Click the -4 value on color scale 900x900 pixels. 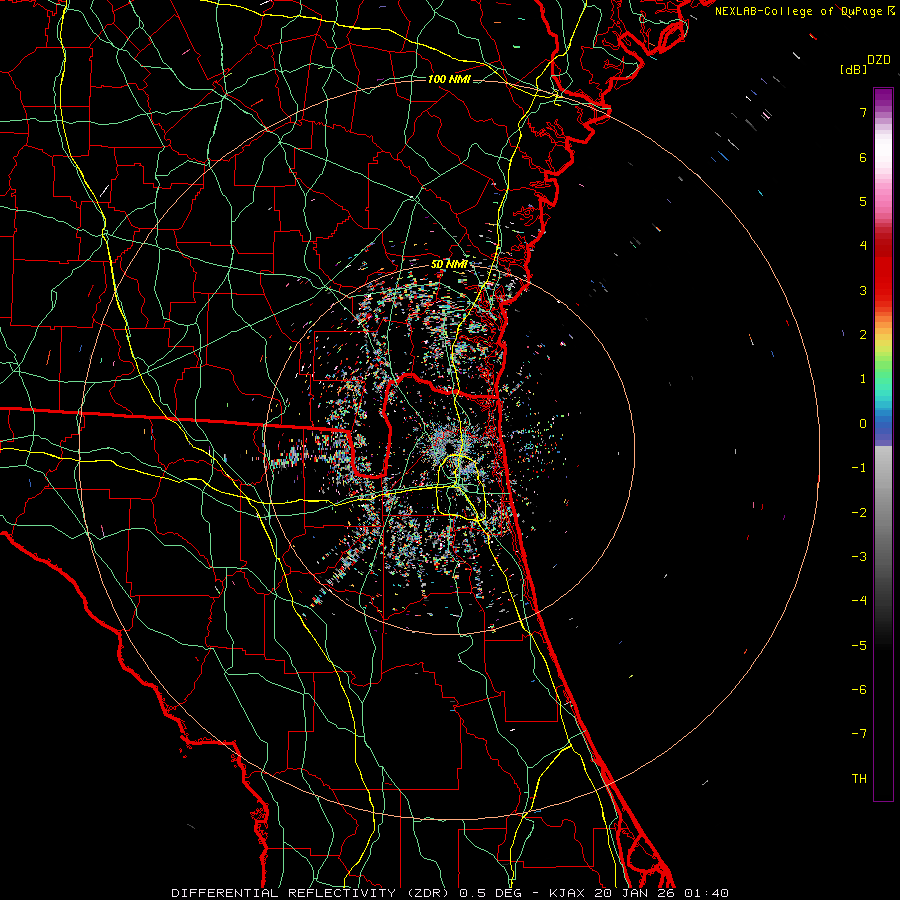[x=859, y=601]
